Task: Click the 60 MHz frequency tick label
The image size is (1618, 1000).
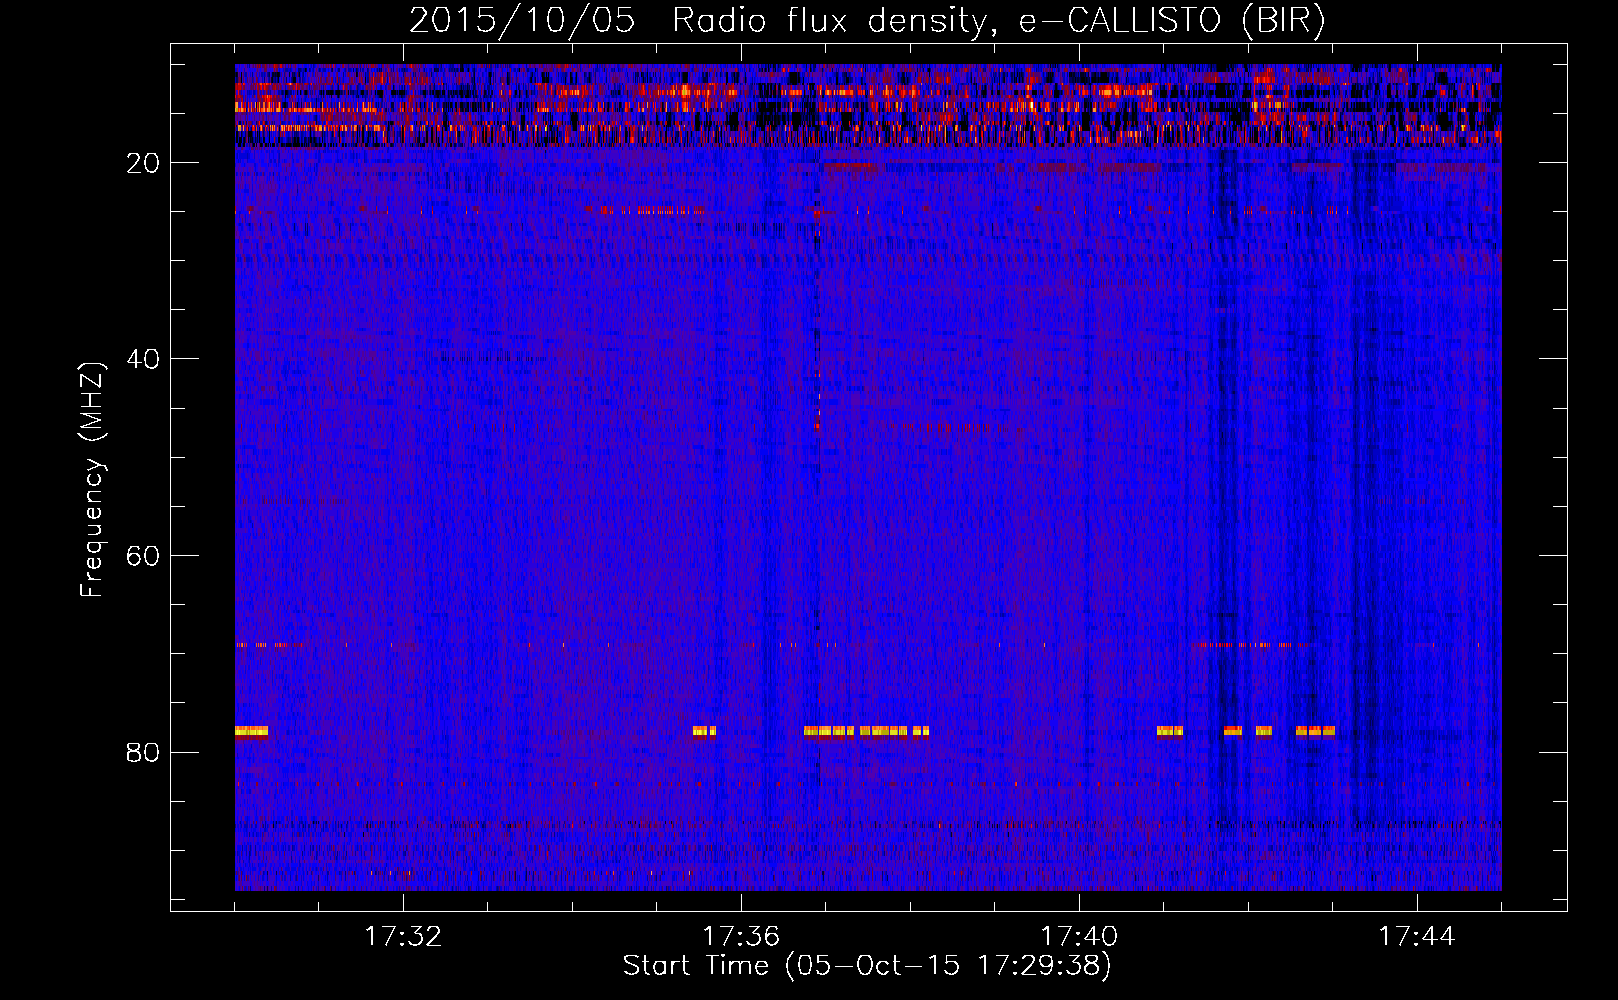Action: point(144,556)
